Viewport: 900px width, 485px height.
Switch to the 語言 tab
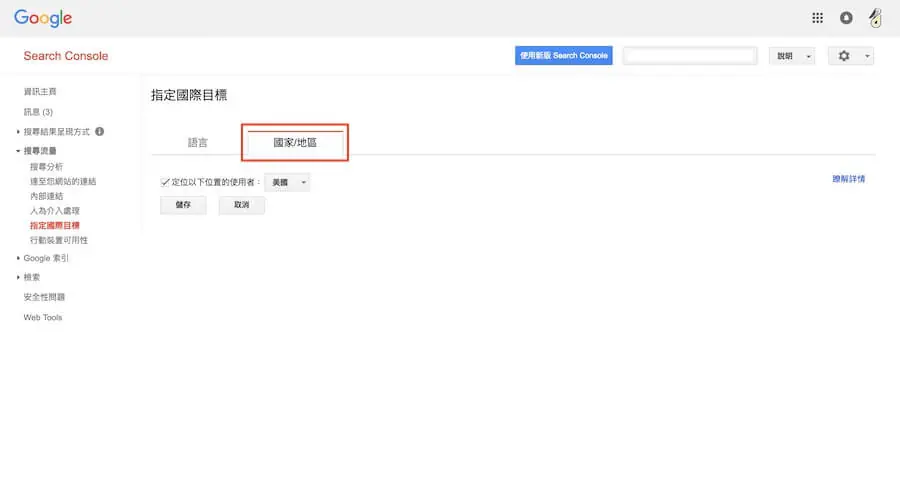tap(197, 142)
